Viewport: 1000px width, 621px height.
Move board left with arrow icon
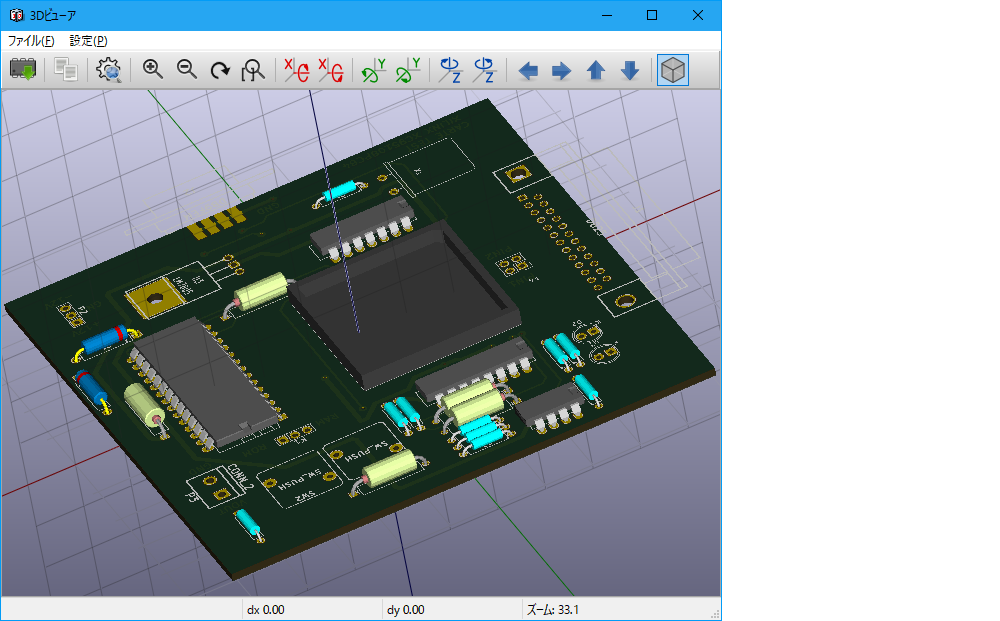click(528, 70)
